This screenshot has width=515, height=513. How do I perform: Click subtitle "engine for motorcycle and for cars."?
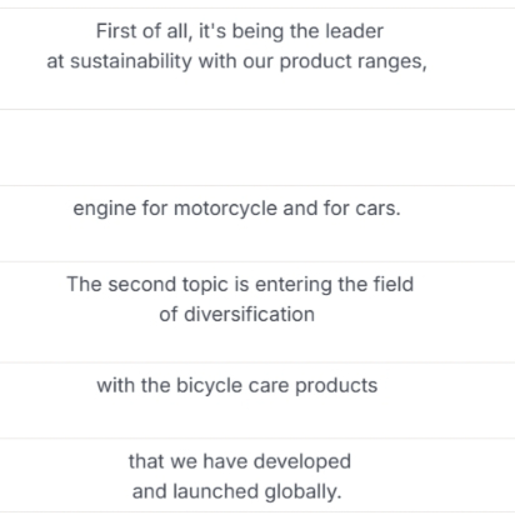(x=237, y=209)
